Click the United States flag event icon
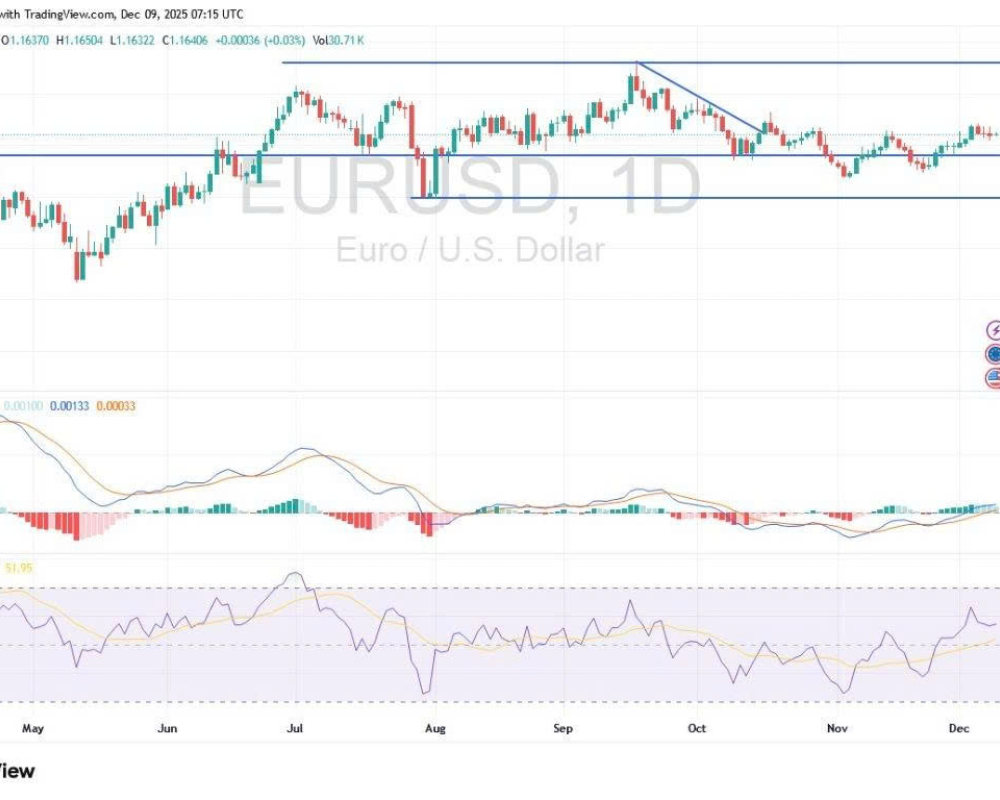Screen dimensions: 1000x800 tap(994, 378)
